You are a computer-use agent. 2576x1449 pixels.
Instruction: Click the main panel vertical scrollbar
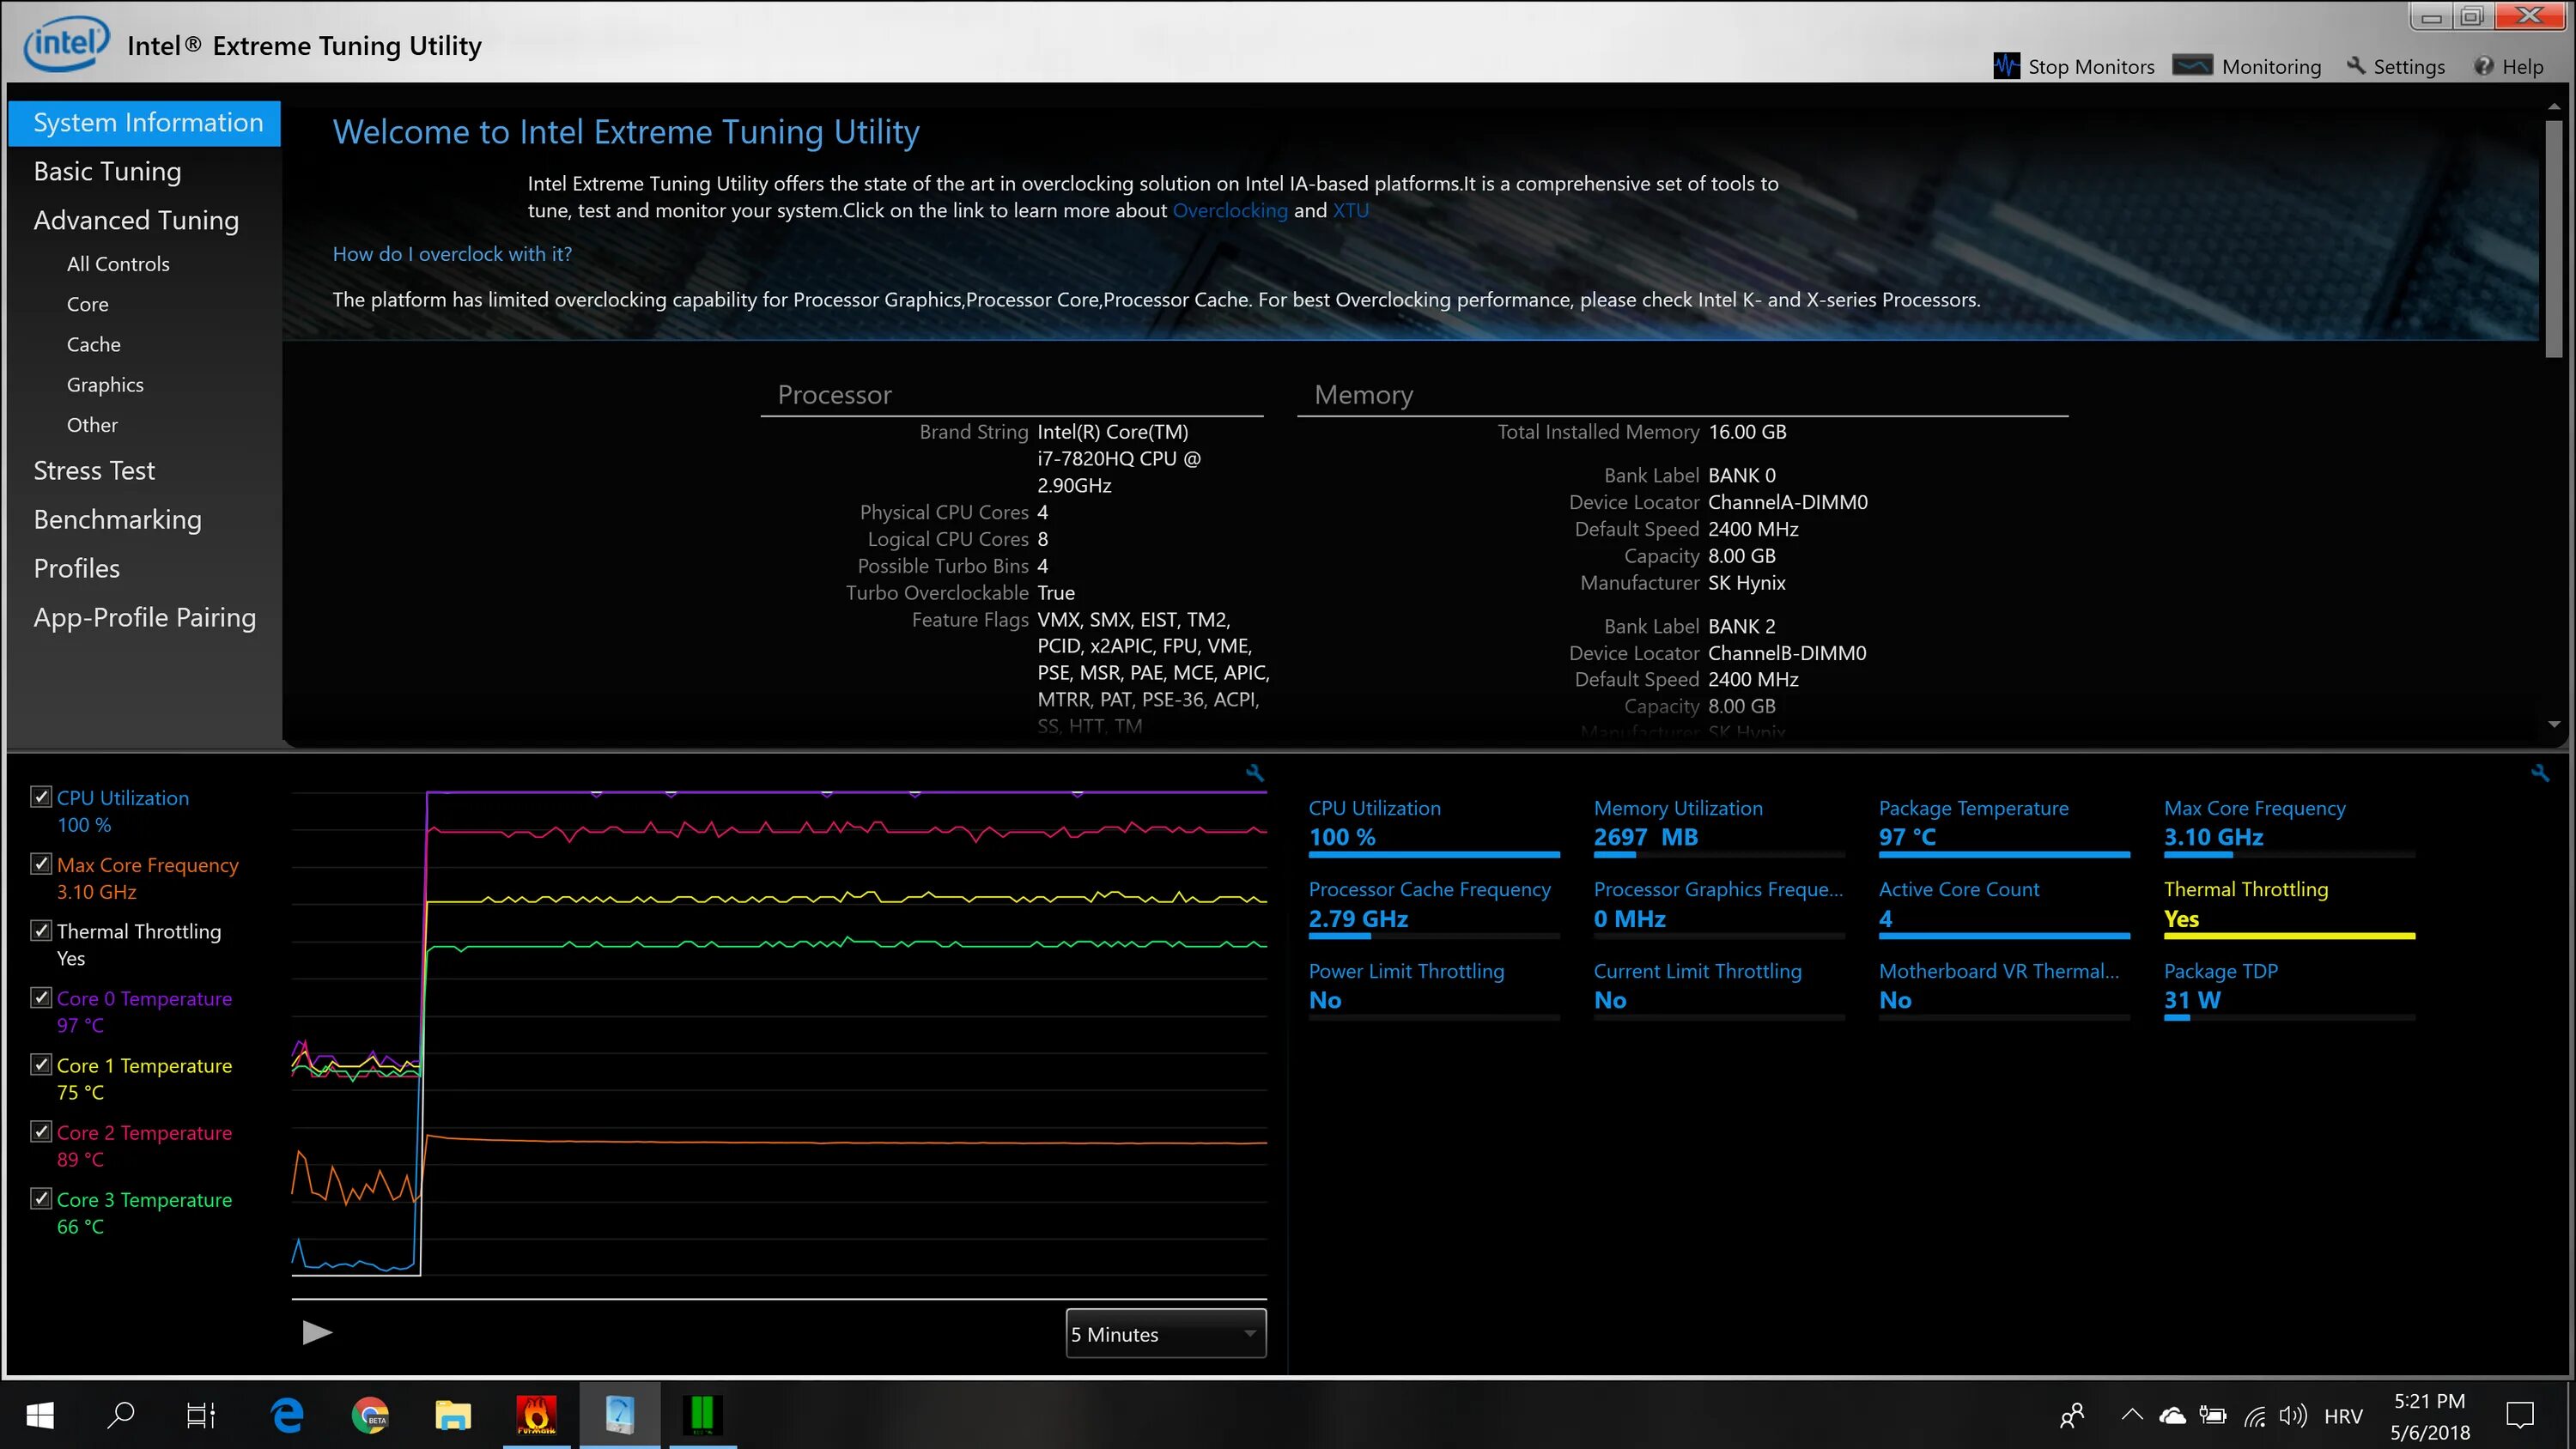(2553, 240)
